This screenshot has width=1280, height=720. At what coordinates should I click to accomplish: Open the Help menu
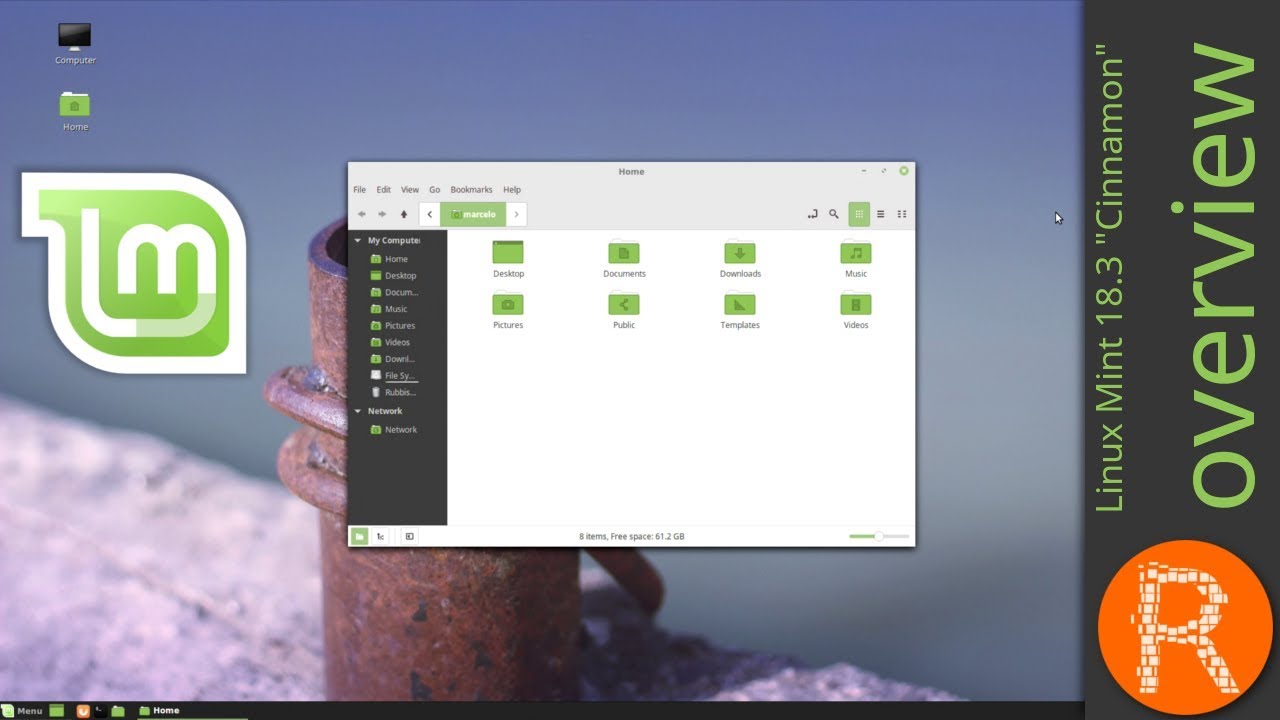pyautogui.click(x=512, y=189)
